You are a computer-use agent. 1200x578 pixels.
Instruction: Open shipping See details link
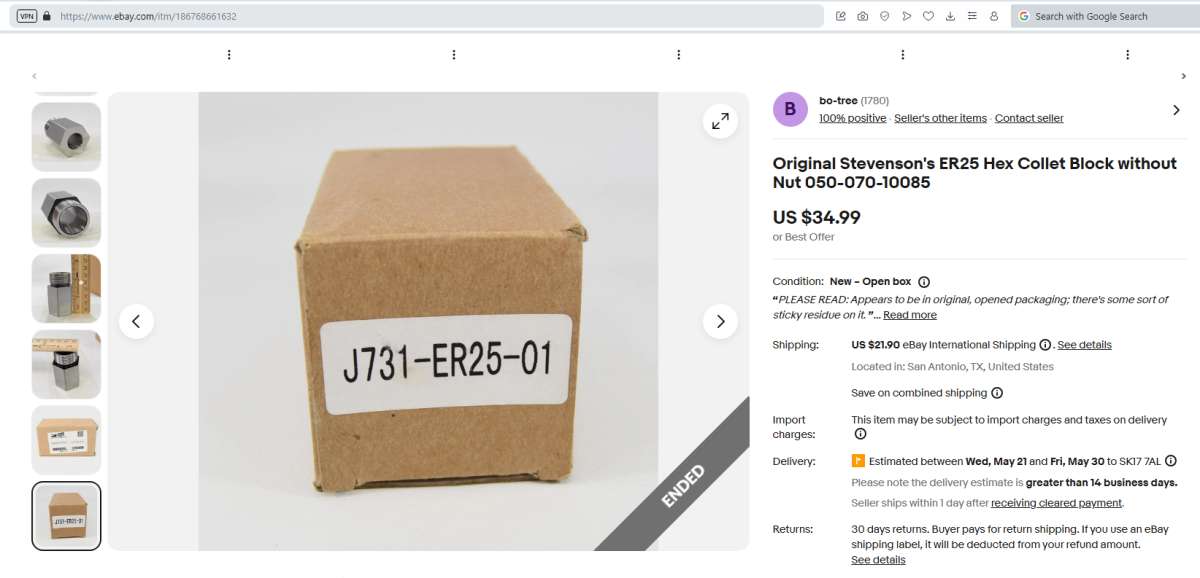[1084, 345]
